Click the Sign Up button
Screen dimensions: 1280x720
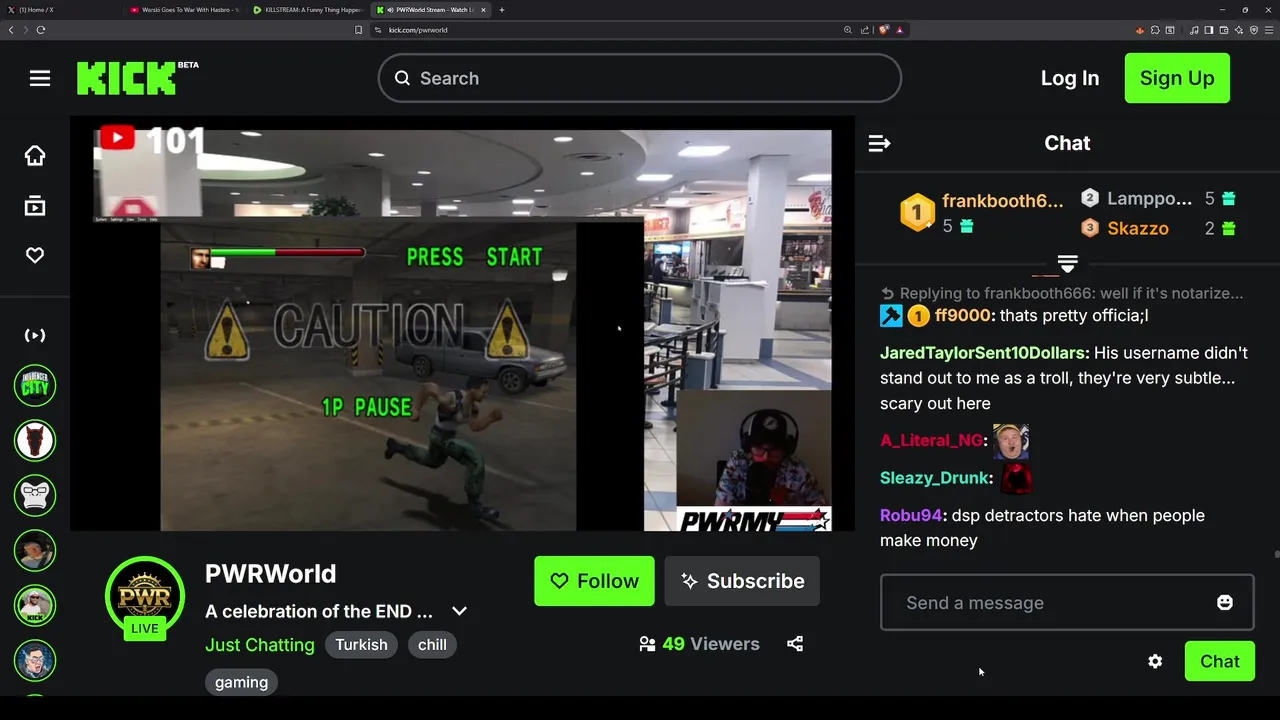[x=1177, y=78]
